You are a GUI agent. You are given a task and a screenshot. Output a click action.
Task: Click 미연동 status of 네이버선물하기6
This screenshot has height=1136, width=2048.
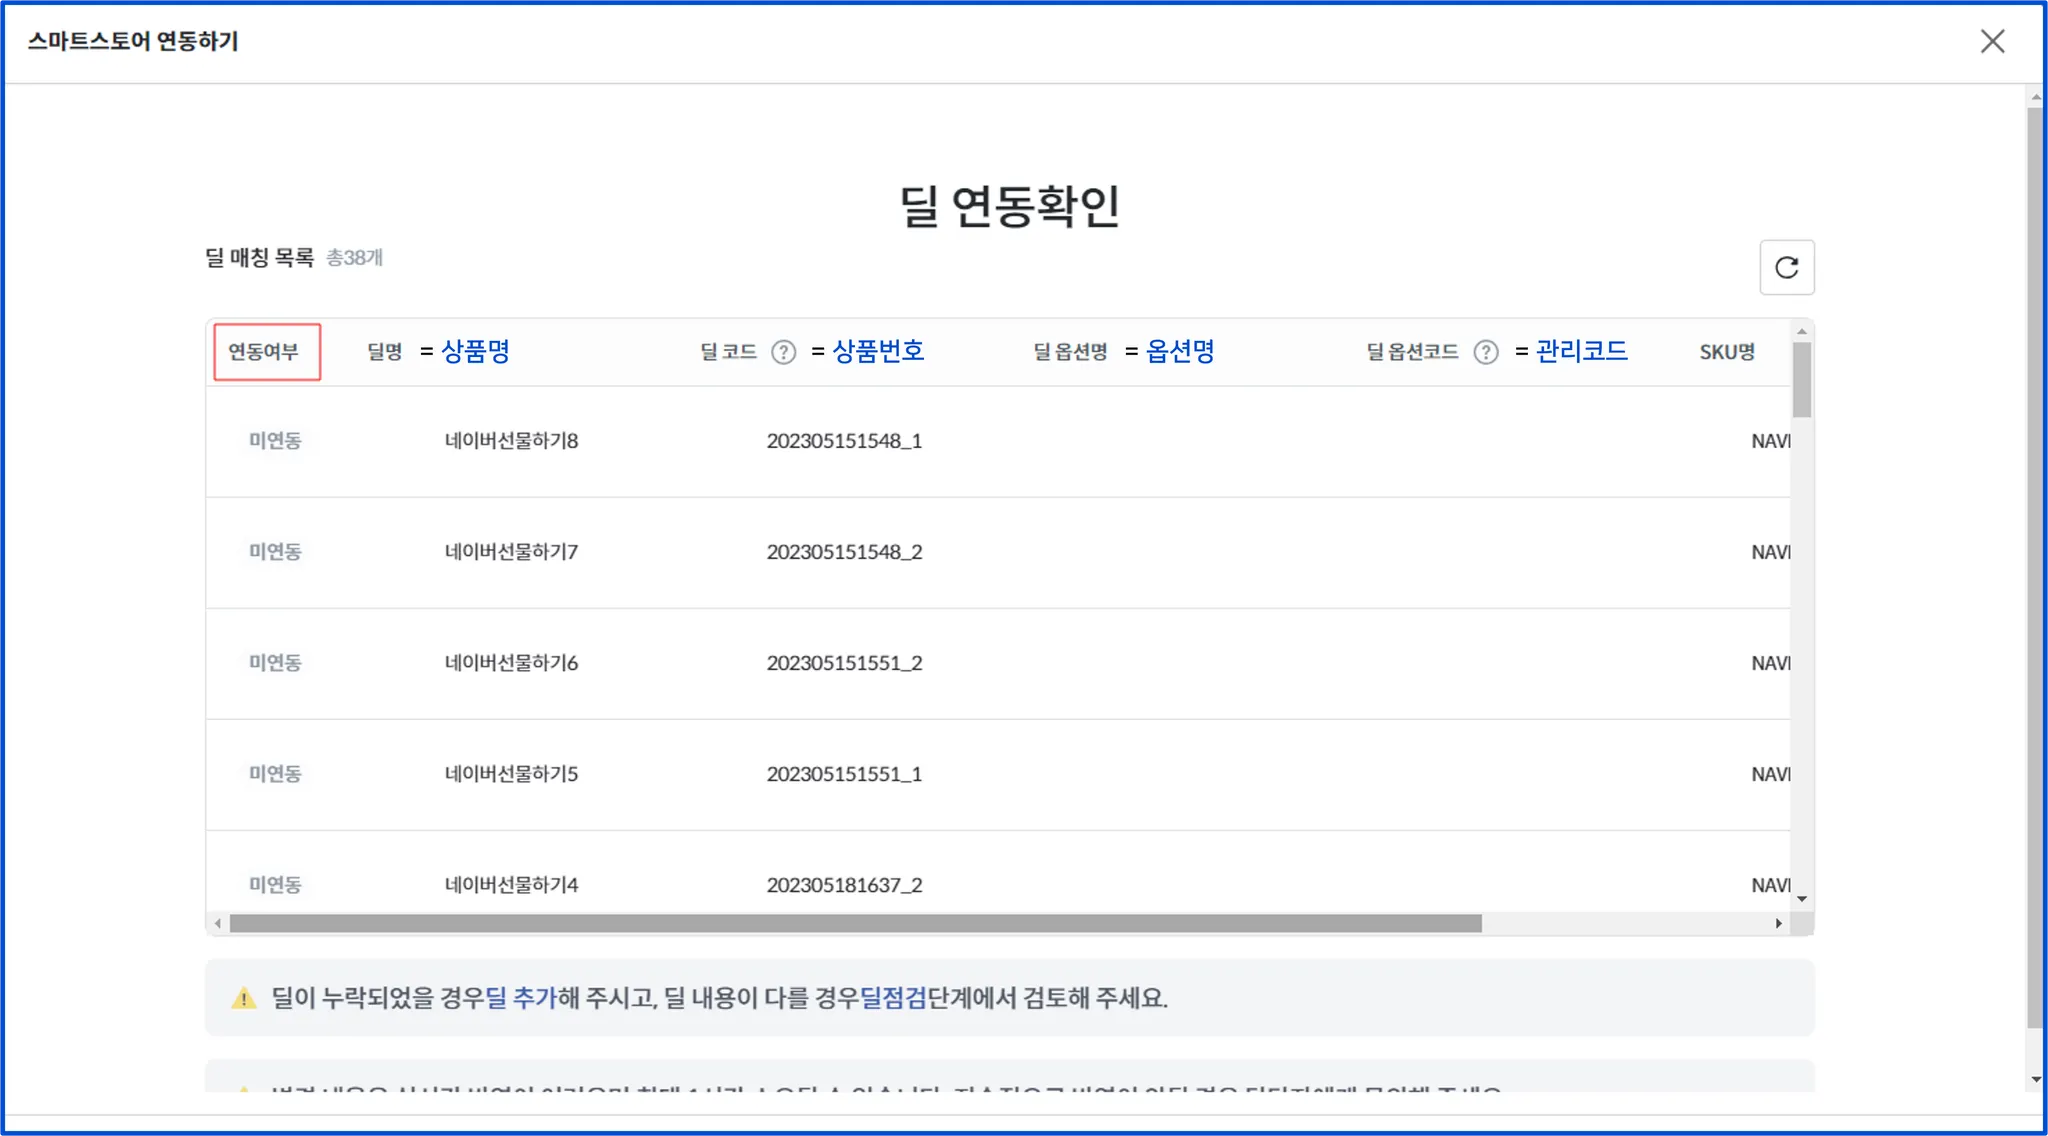(275, 663)
